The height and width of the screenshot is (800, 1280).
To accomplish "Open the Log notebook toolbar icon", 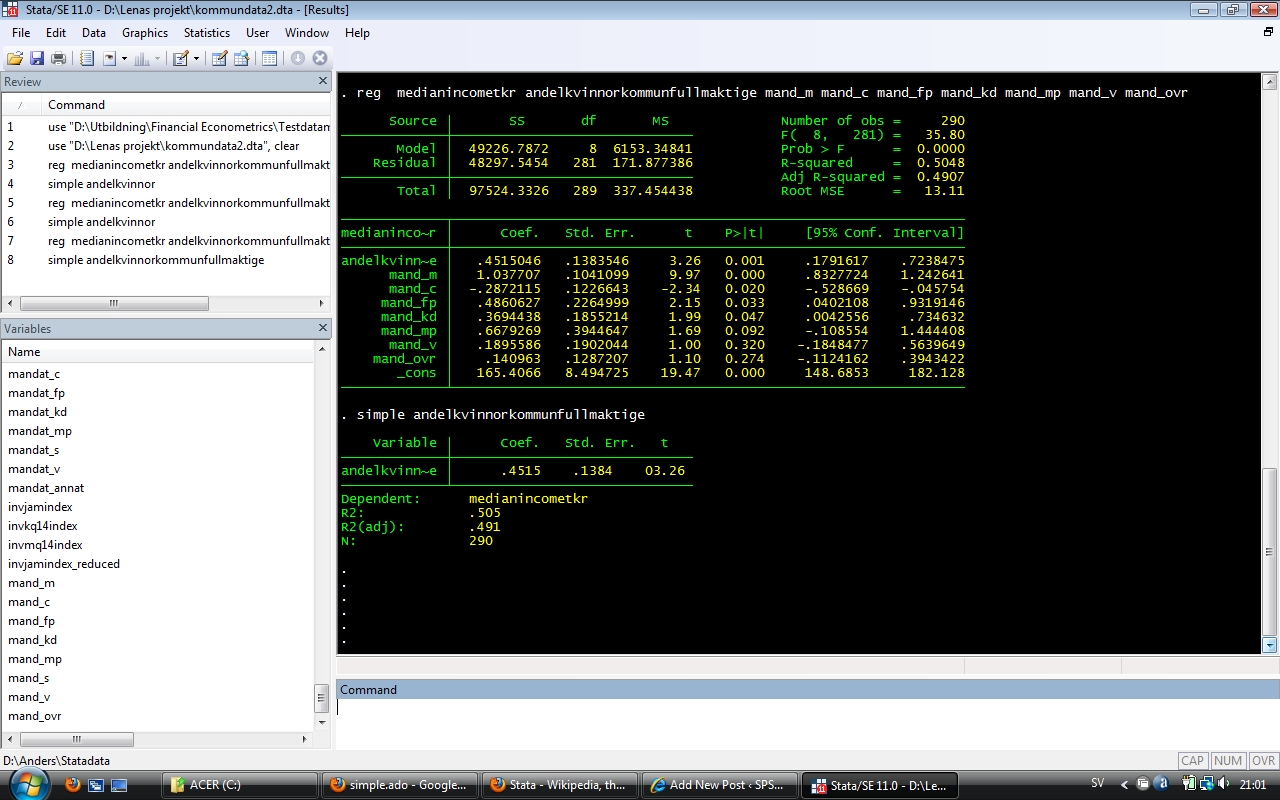I will (x=87, y=59).
